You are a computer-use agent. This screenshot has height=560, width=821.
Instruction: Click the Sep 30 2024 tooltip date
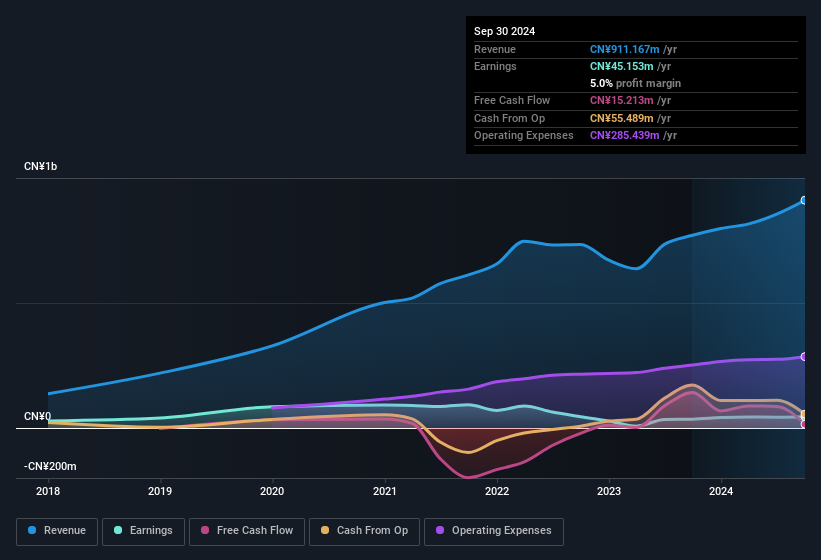click(x=504, y=31)
